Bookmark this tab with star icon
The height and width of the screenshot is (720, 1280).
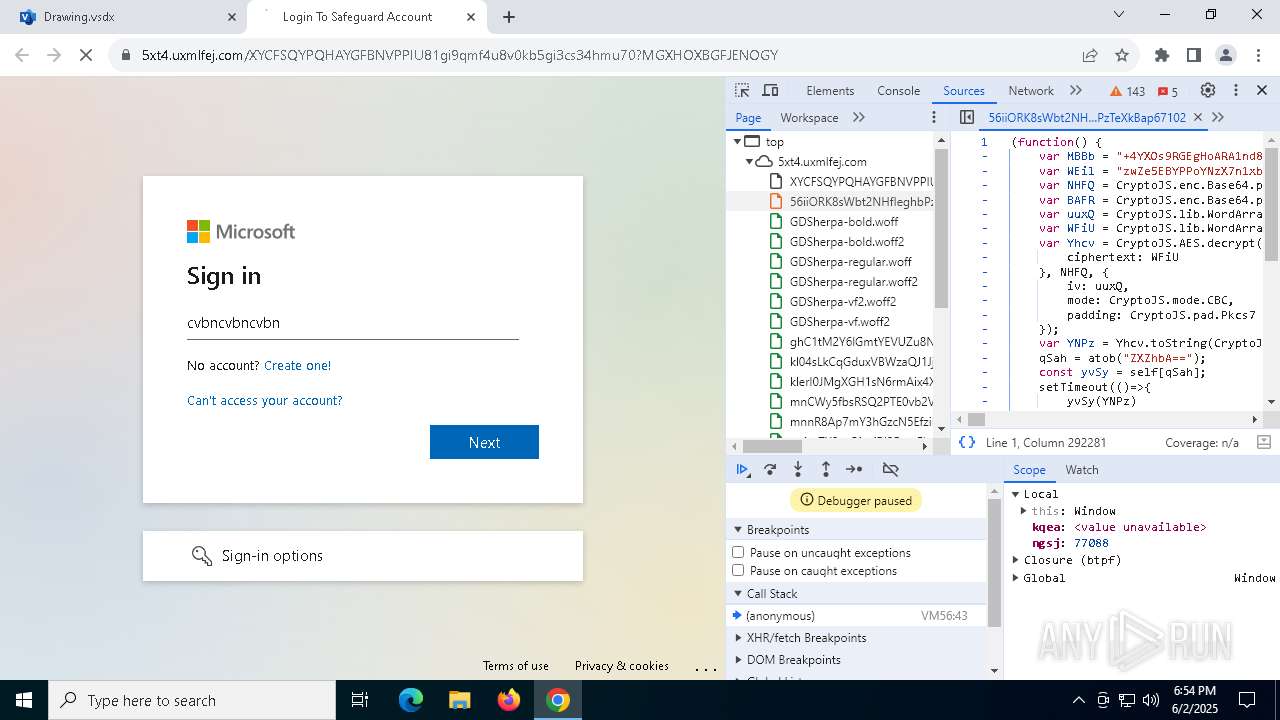point(1122,55)
